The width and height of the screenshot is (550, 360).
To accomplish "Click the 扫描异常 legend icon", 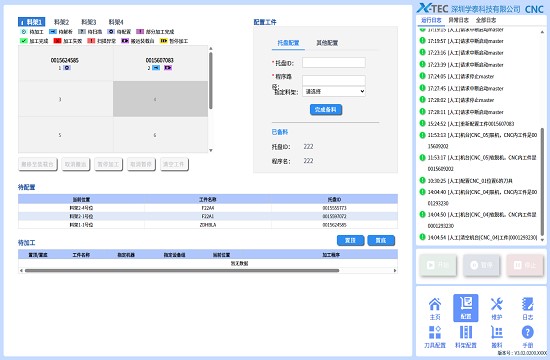I will pos(91,41).
